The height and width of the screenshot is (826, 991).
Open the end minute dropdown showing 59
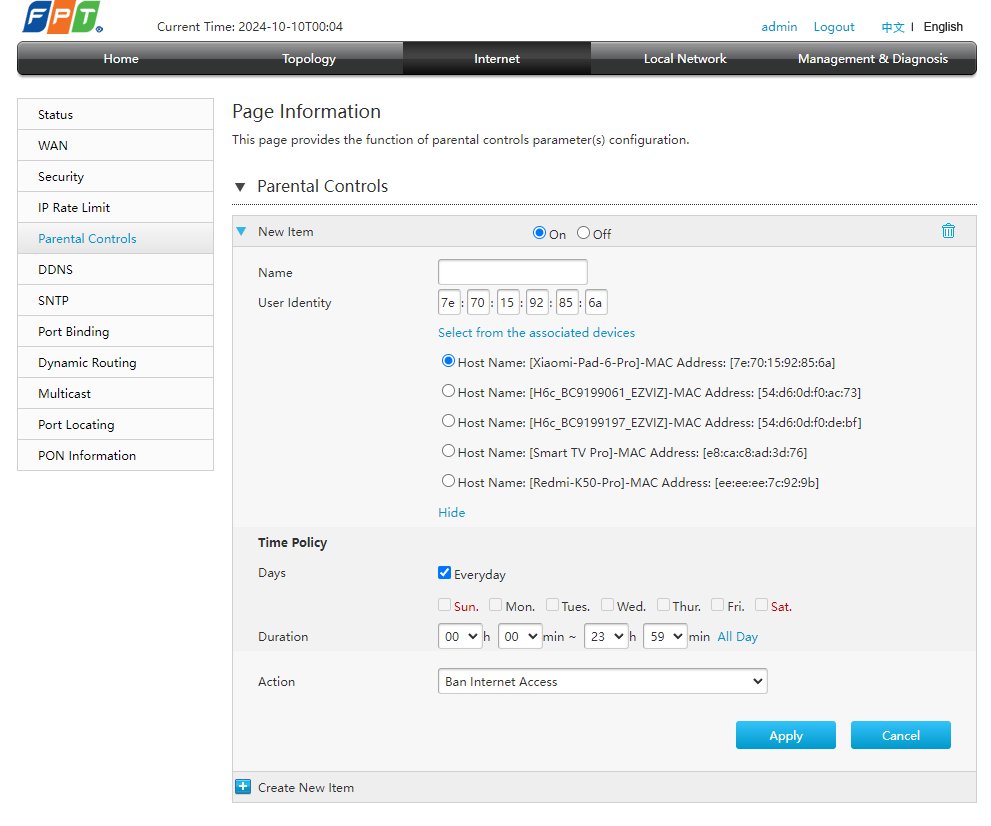tap(665, 636)
